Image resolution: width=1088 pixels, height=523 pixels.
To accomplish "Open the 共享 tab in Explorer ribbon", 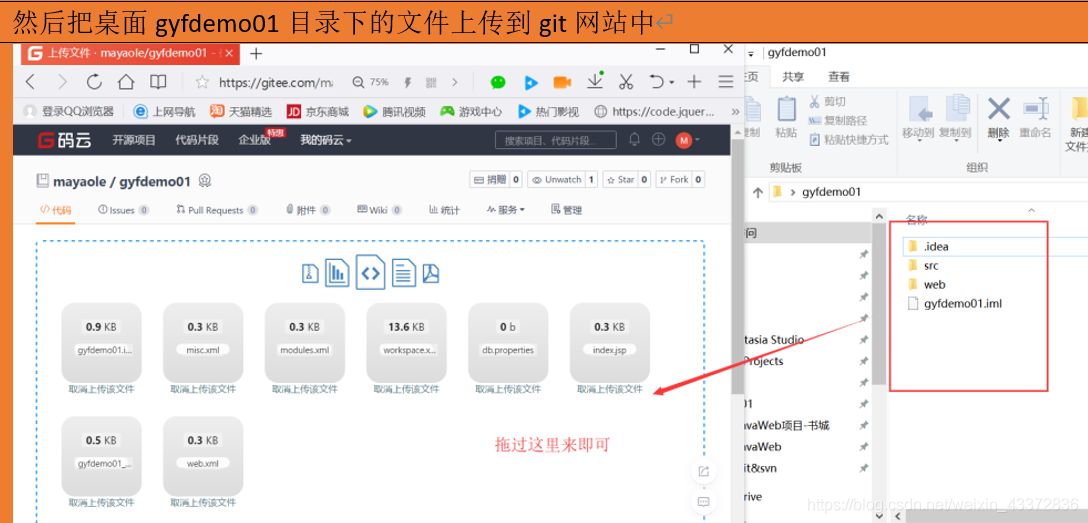I will point(793,77).
